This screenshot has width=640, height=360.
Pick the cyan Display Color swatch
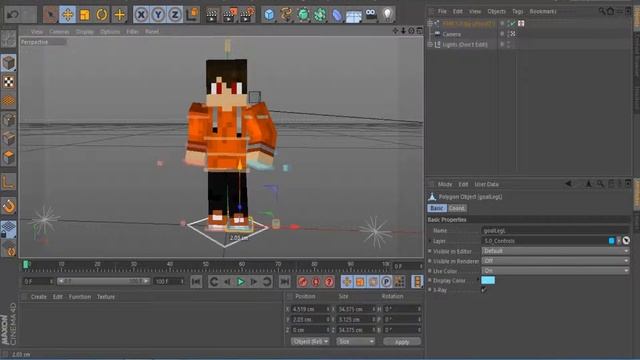click(x=488, y=280)
